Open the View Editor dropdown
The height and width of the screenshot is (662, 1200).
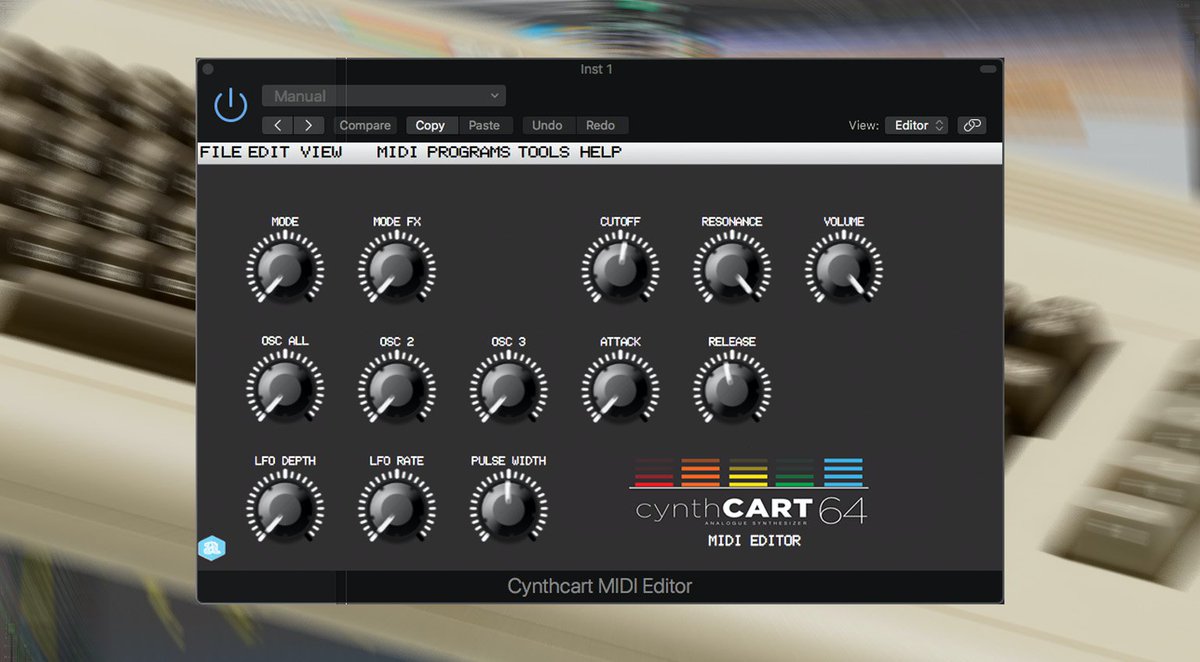pyautogui.click(x=917, y=125)
